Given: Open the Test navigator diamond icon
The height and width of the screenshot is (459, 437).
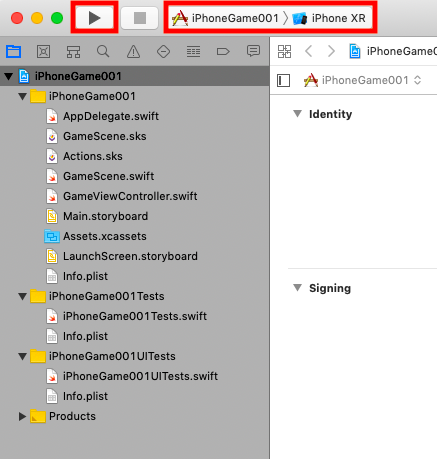Looking at the screenshot, I should click(163, 51).
